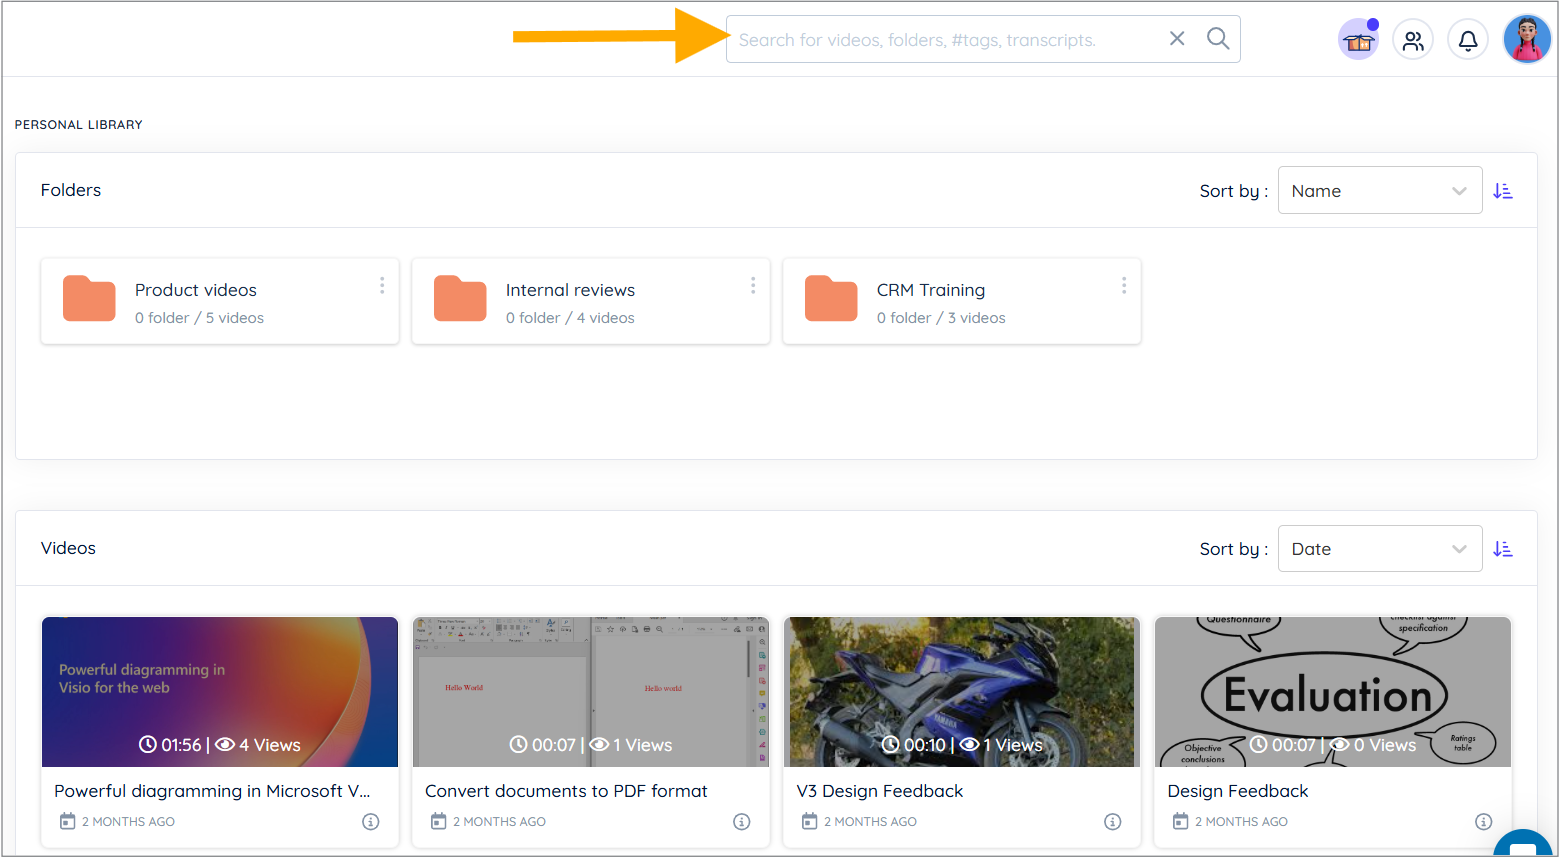The height and width of the screenshot is (858, 1559).
Task: Open the gift box what's new icon
Action: pyautogui.click(x=1358, y=41)
